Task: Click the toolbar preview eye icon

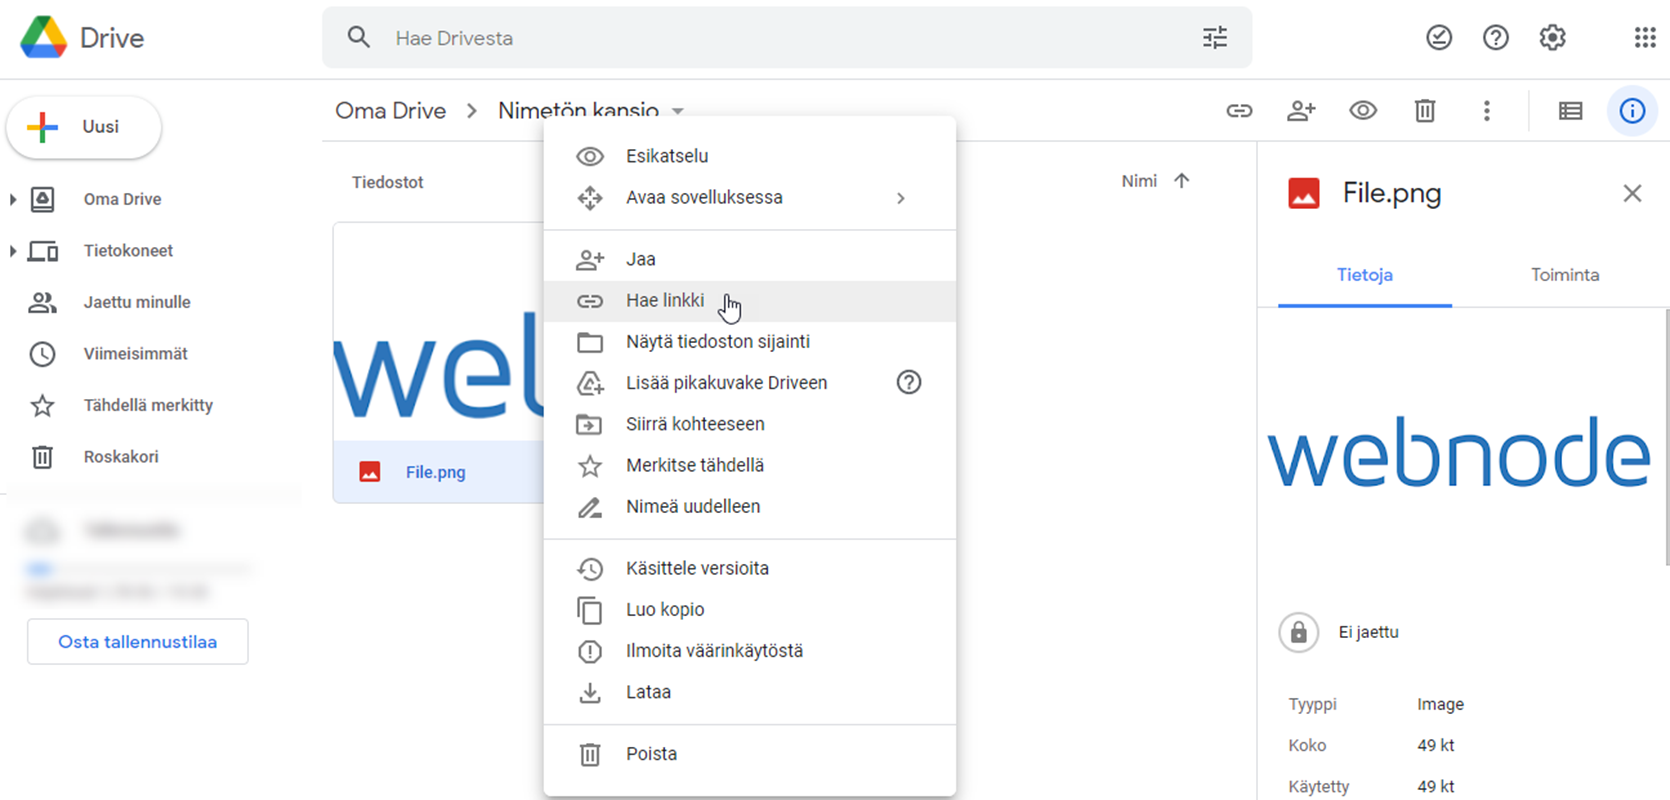Action: [1362, 111]
